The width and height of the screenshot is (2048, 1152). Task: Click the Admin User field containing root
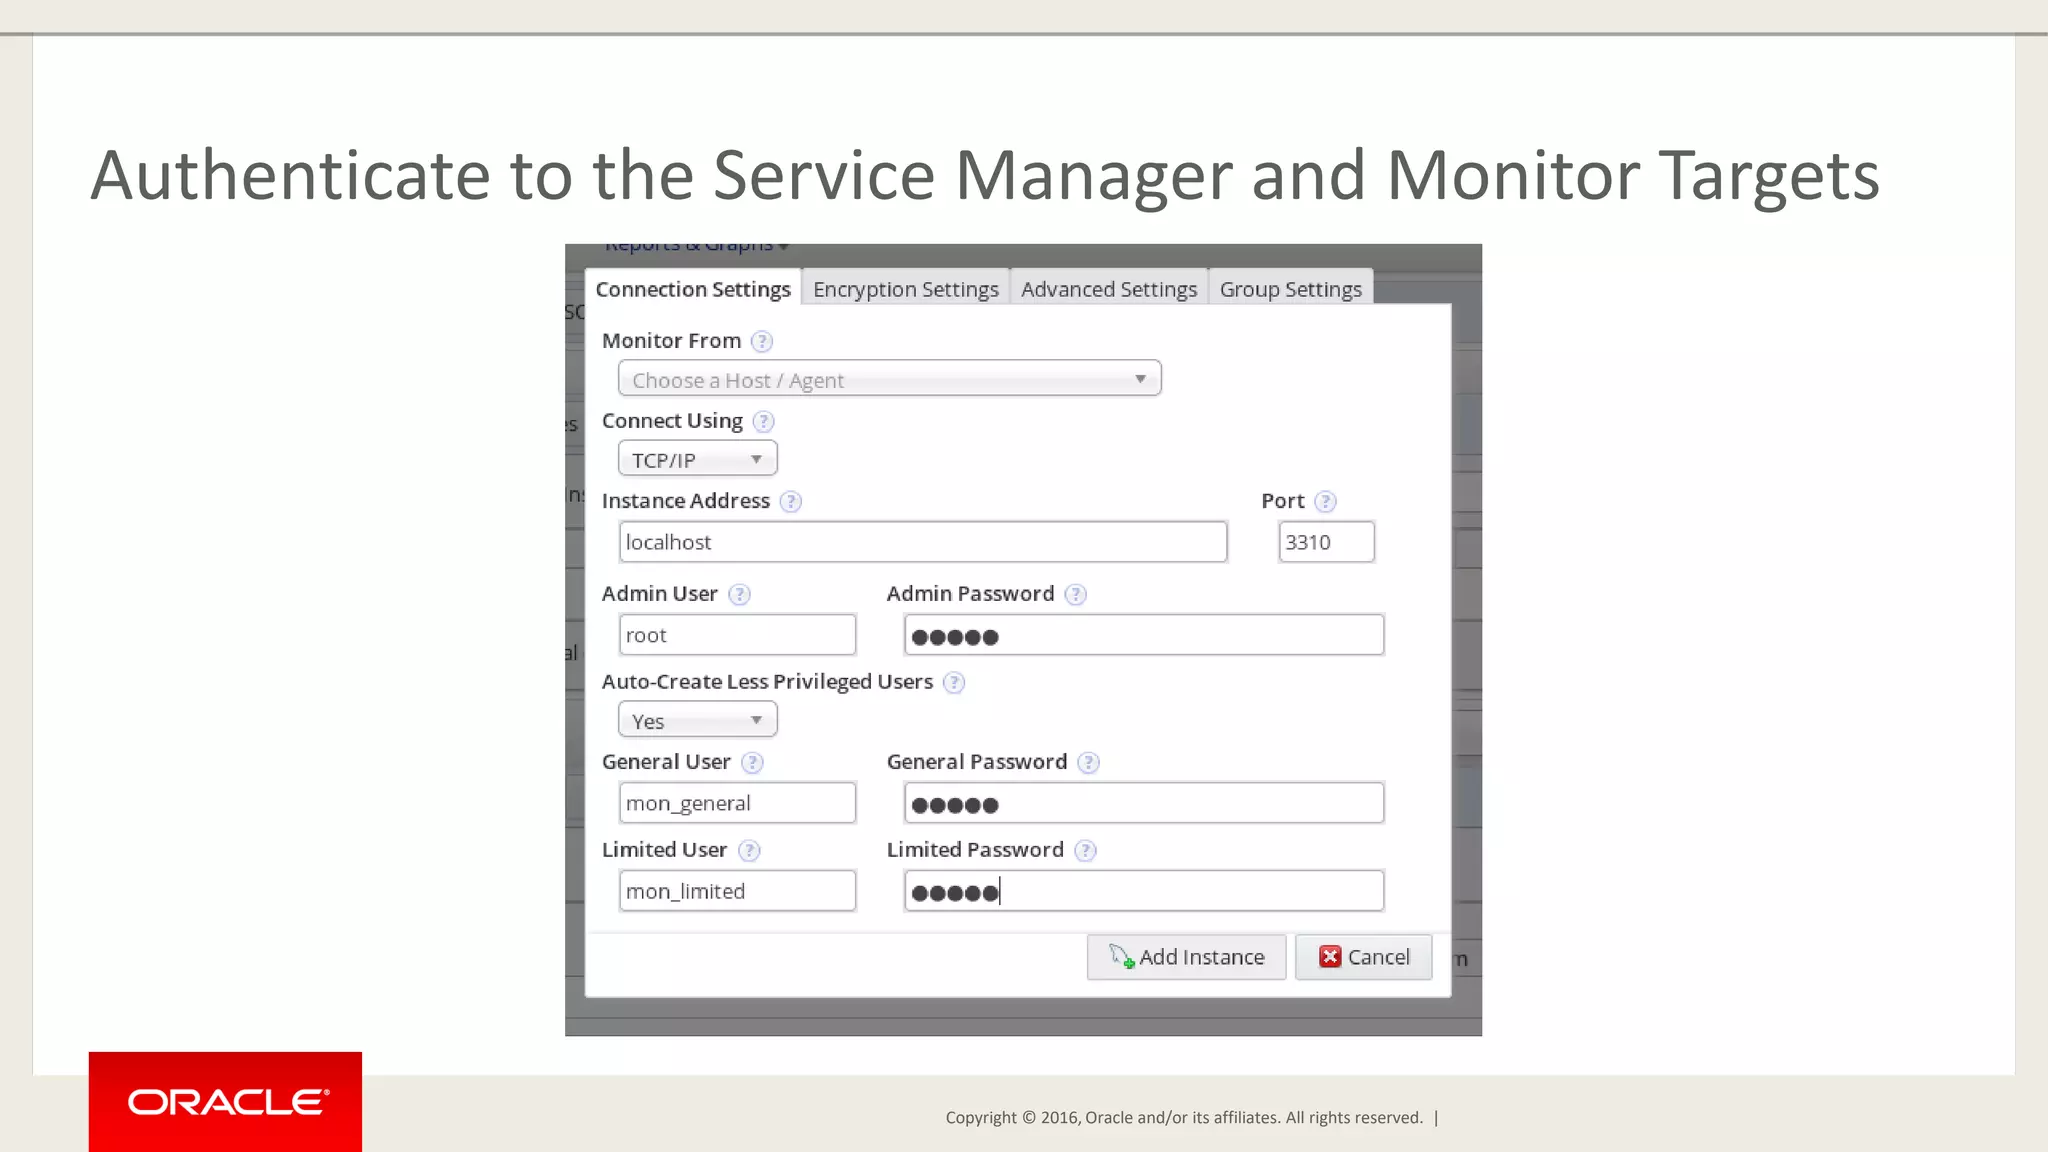click(x=737, y=635)
